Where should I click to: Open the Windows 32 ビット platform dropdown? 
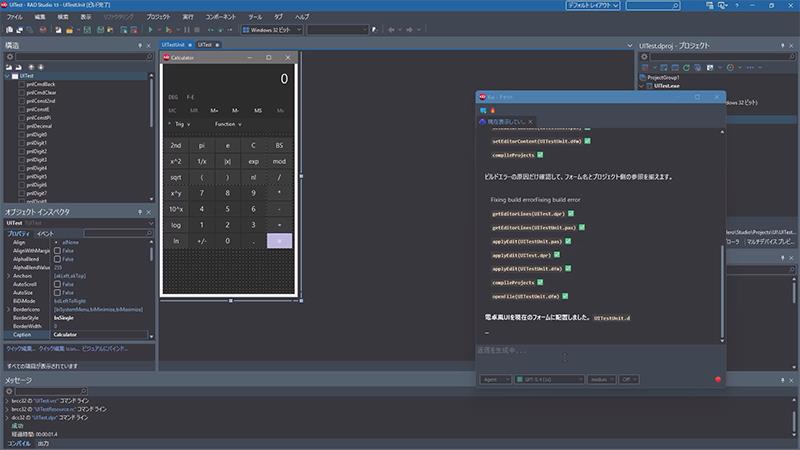pos(272,30)
